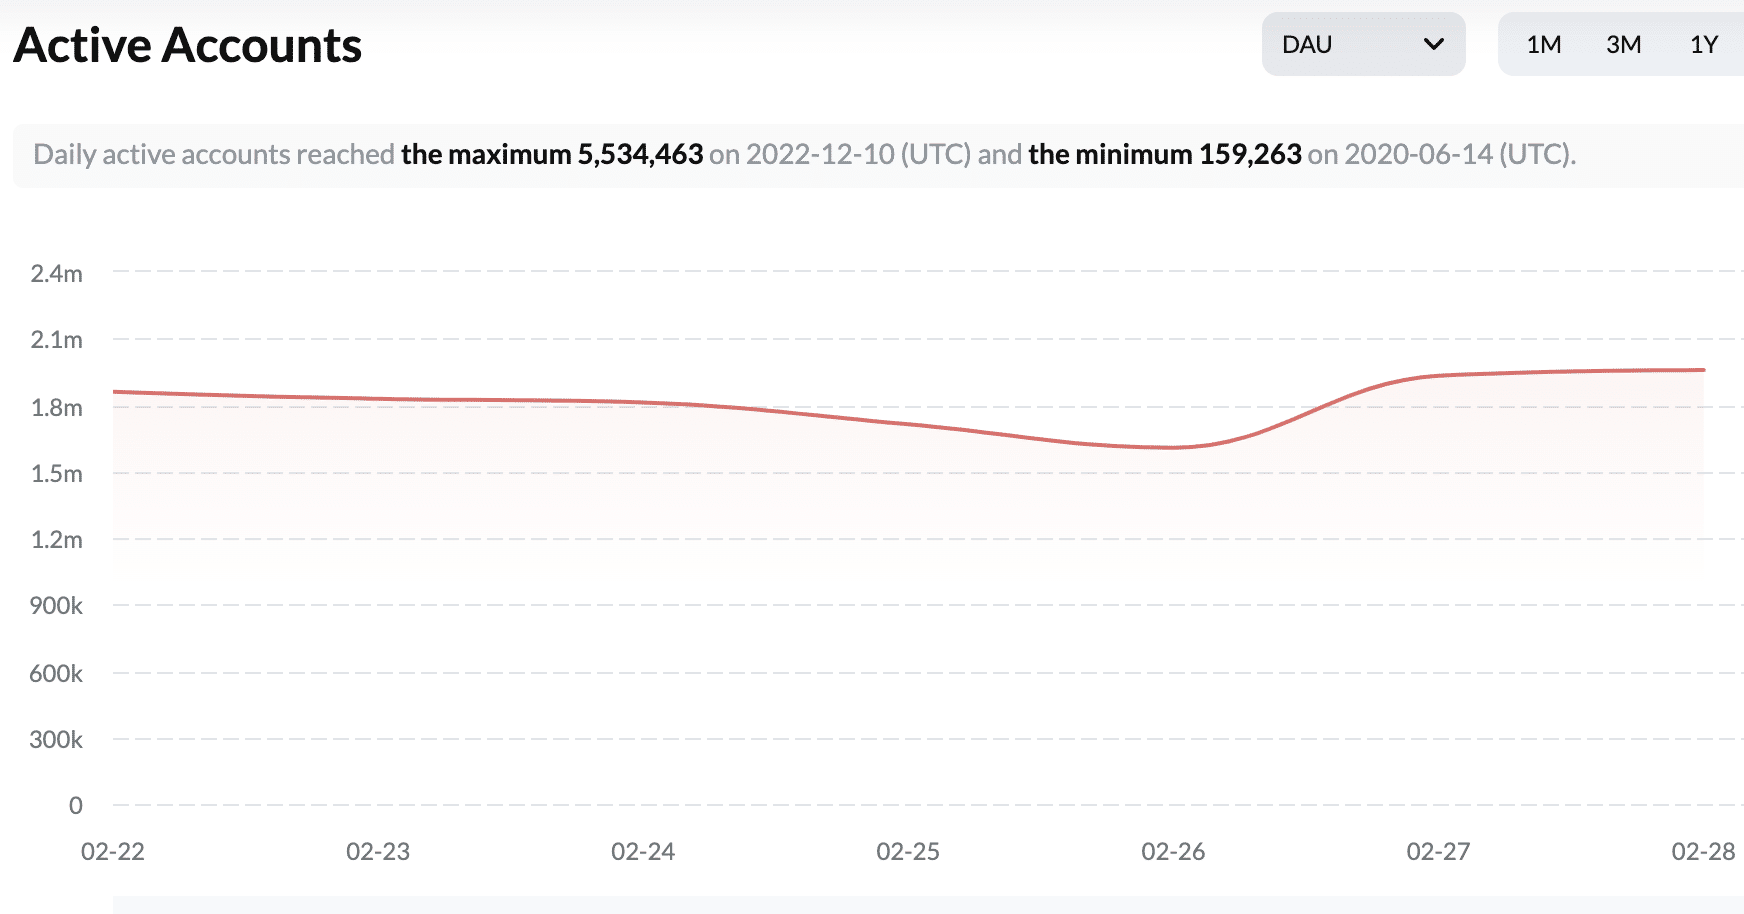Click the 02-26 x-axis date label
1744x914 pixels.
pyautogui.click(x=1173, y=851)
